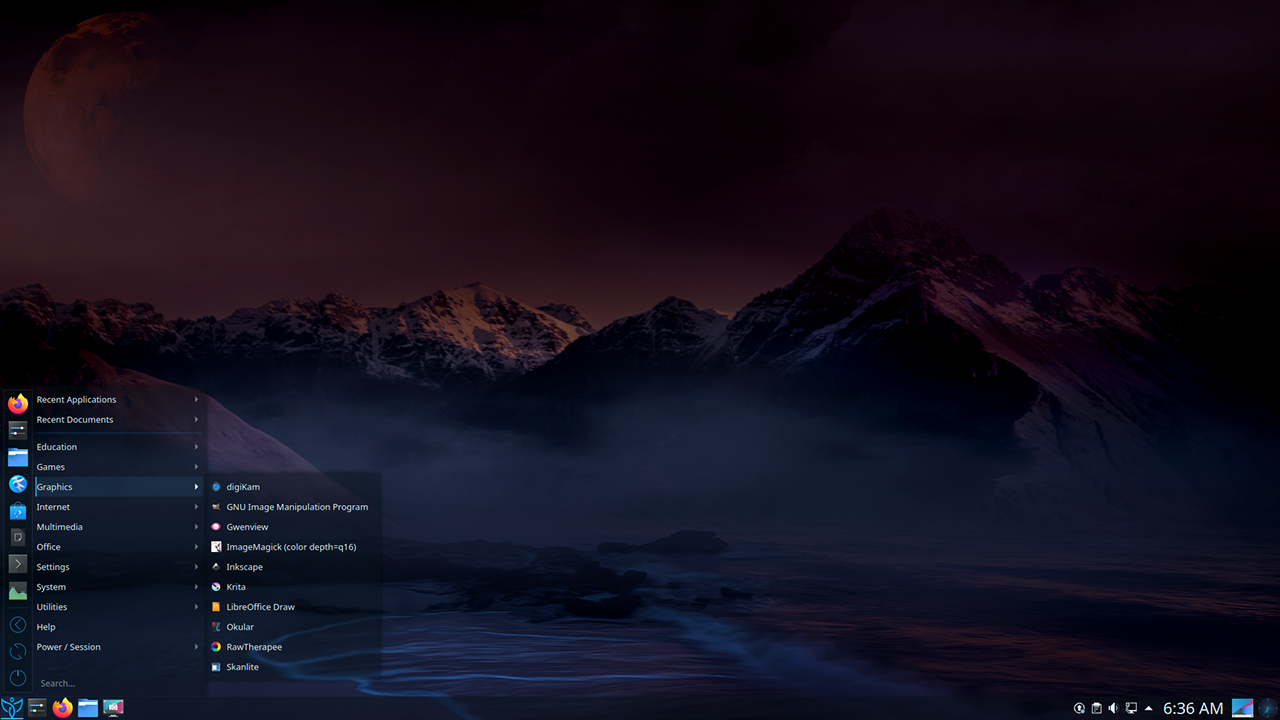Click the highlighted Graphics category
This screenshot has height=720, width=1280.
118,487
